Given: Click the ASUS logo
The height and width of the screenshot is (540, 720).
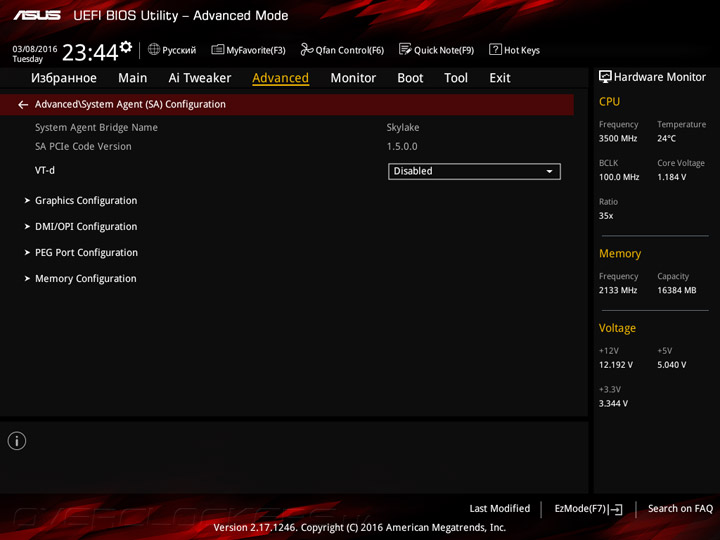Looking at the screenshot, I should pos(37,16).
